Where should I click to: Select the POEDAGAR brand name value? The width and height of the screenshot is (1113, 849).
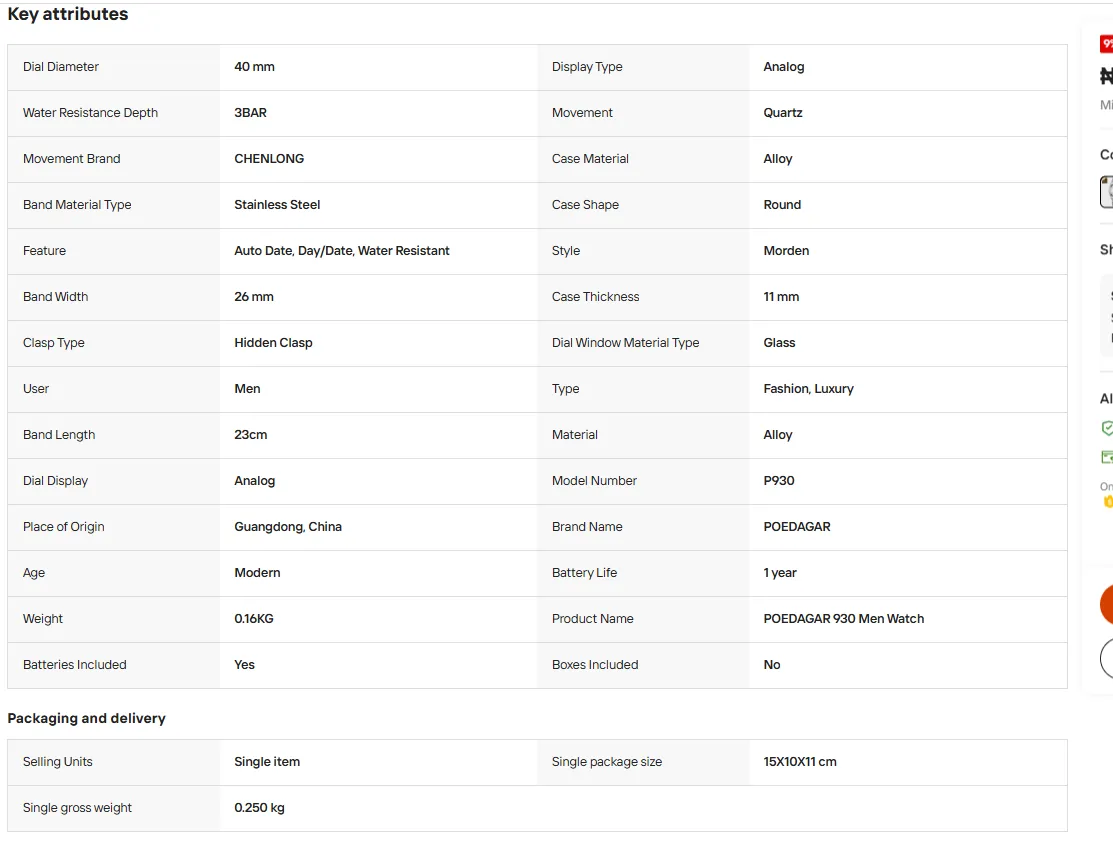(x=796, y=527)
